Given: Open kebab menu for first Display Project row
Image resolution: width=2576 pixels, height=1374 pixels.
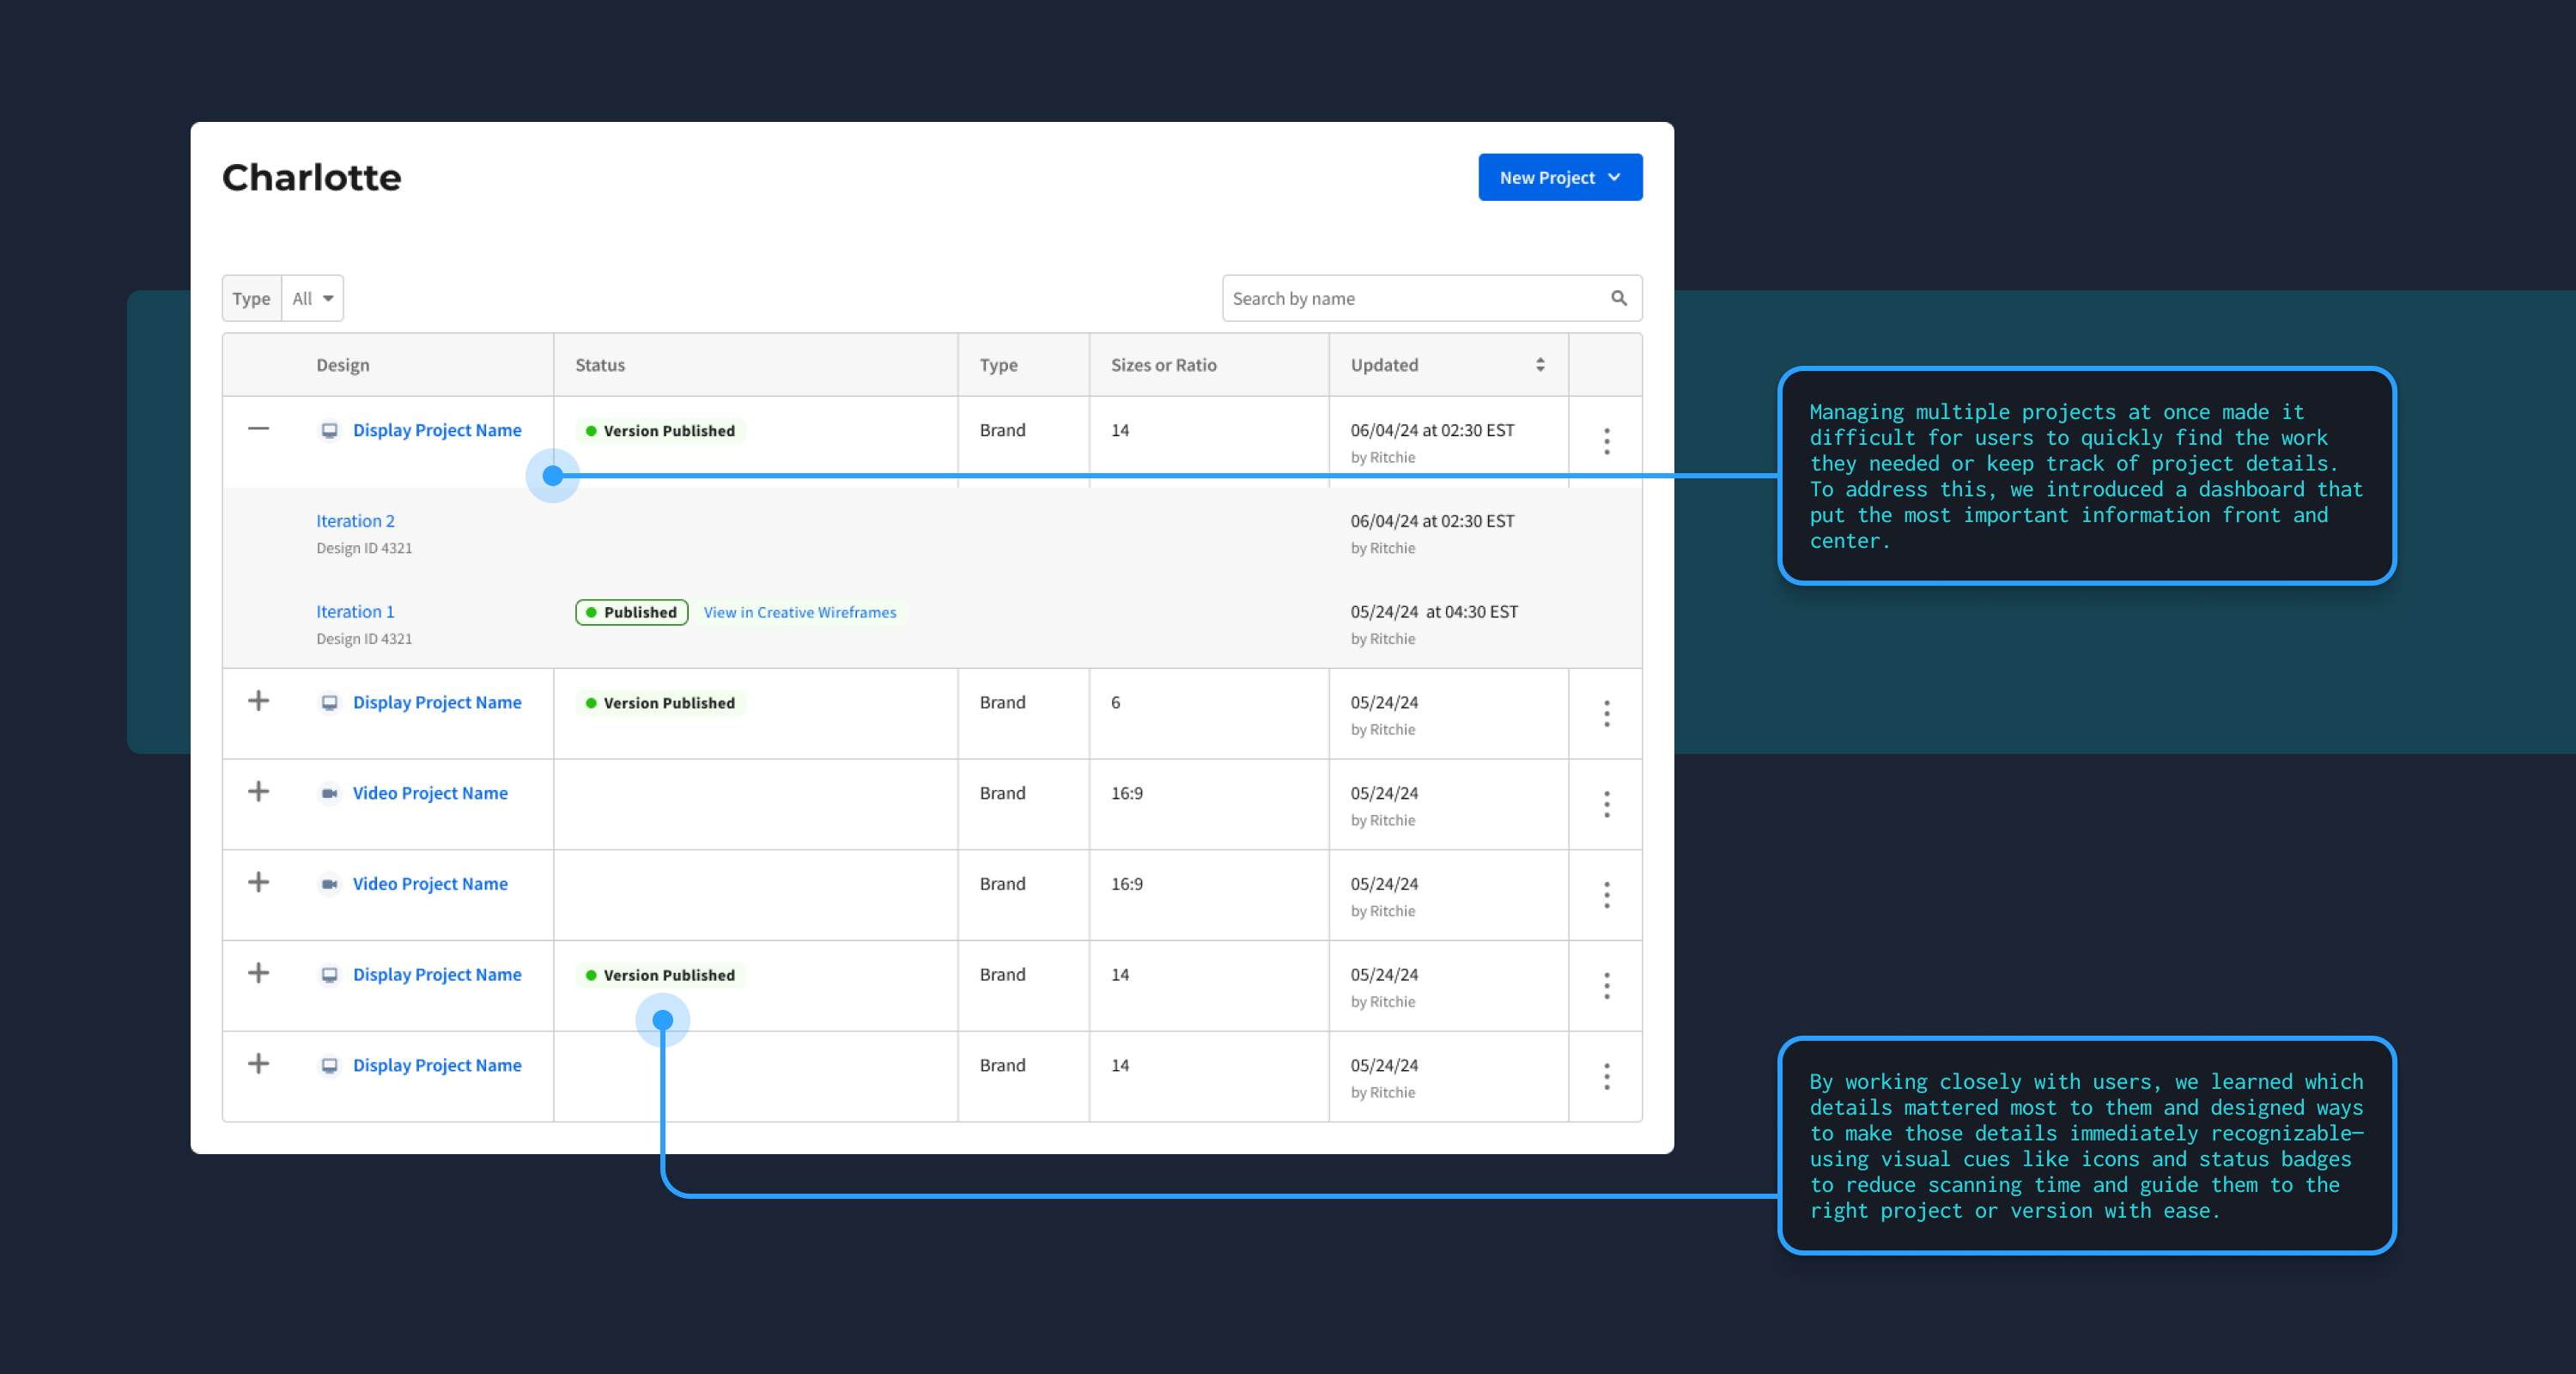Looking at the screenshot, I should (x=1606, y=441).
